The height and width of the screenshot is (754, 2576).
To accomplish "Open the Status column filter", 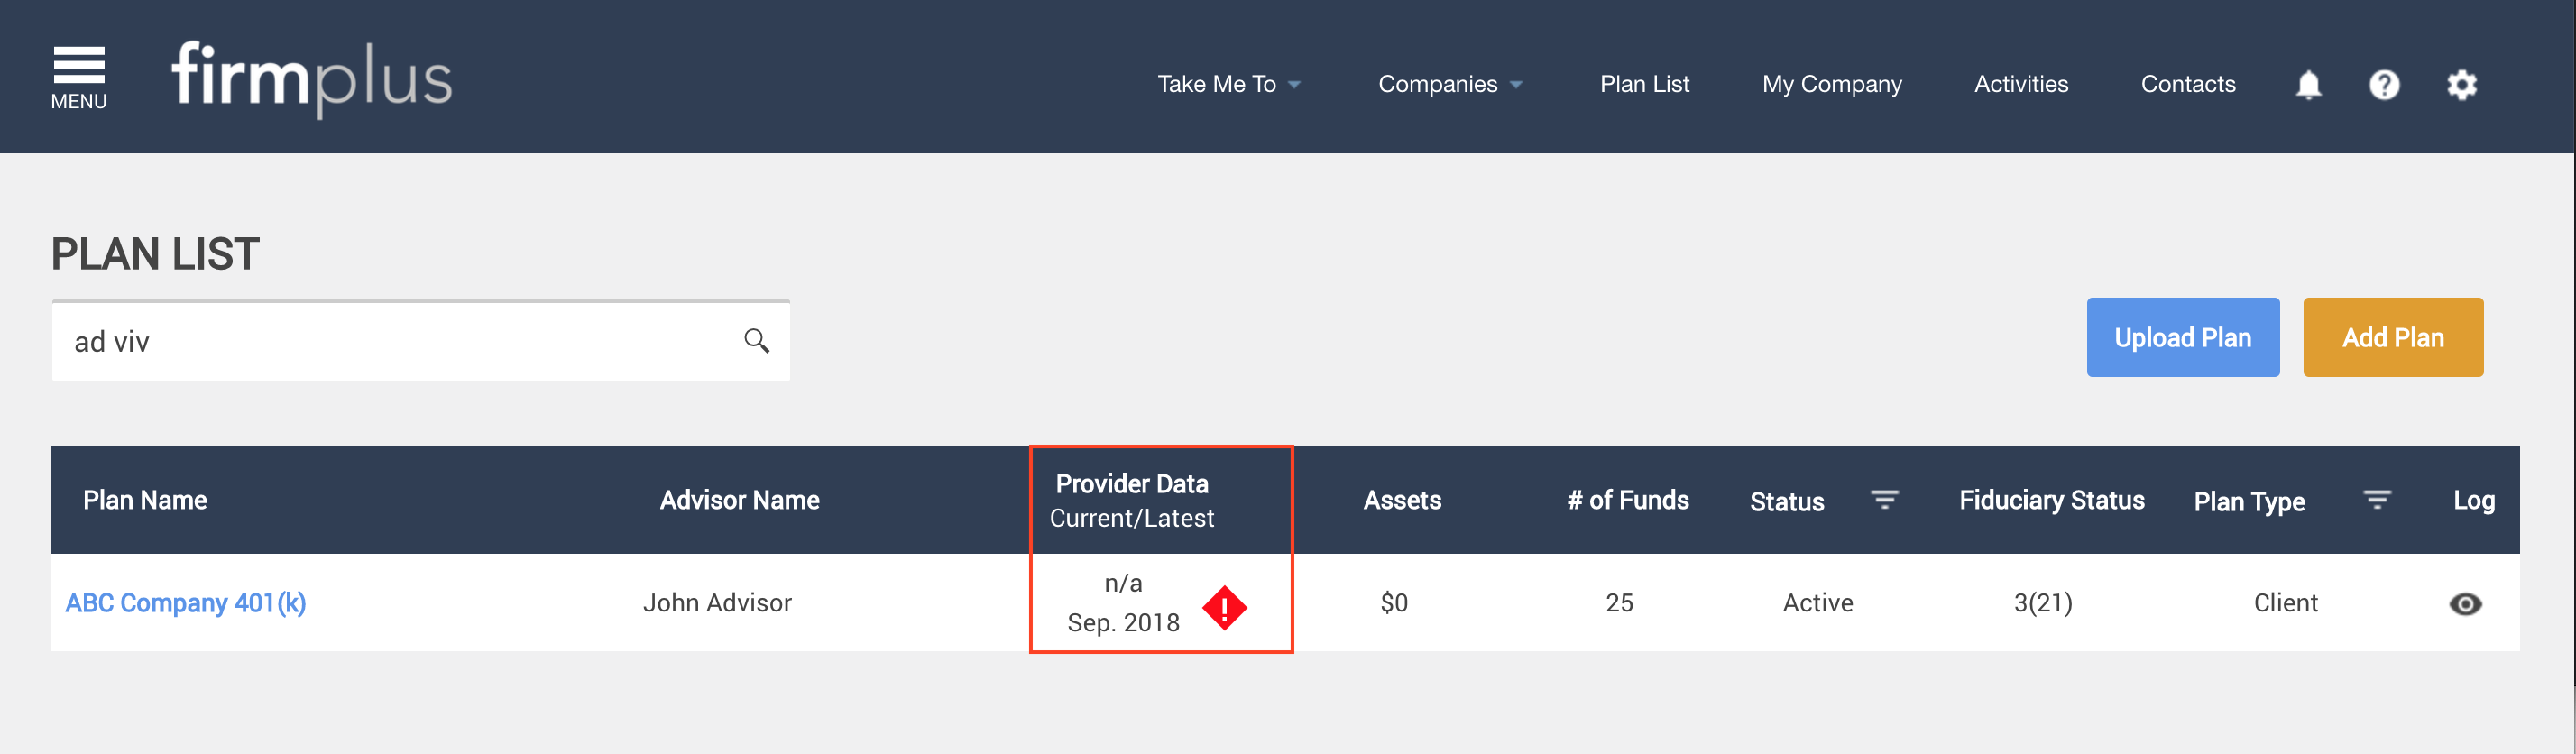I will point(1884,500).
